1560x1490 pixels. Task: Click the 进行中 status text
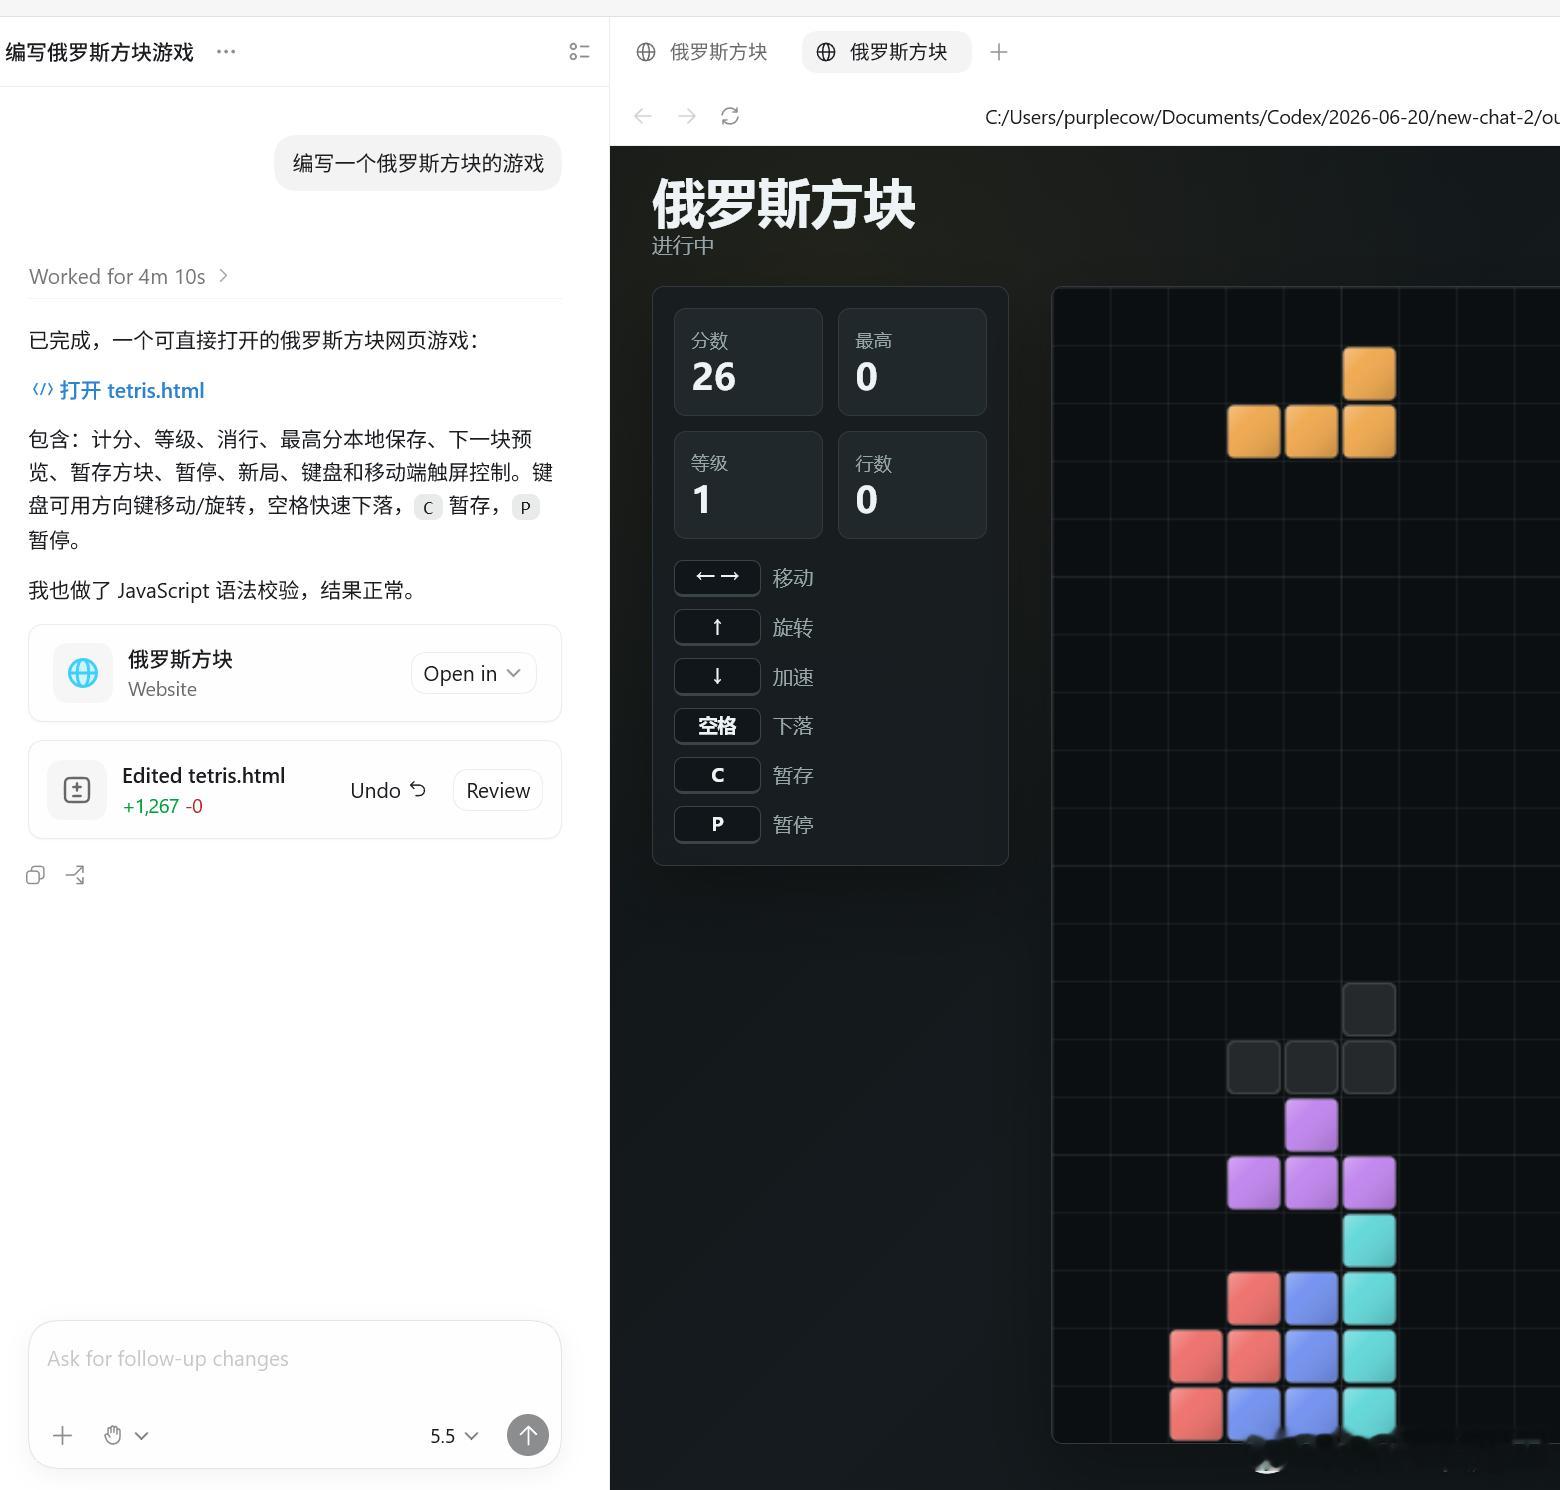683,246
